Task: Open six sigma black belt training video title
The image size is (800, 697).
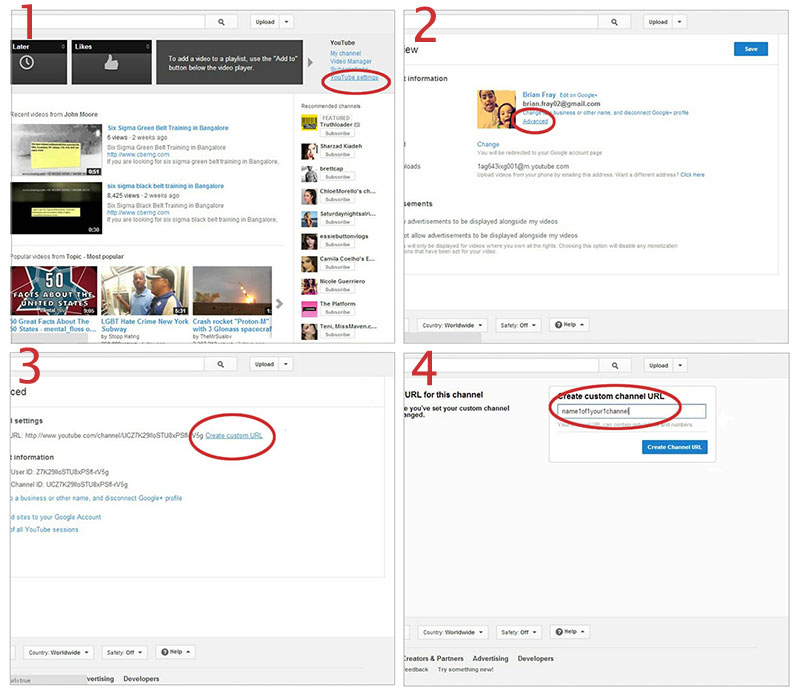Action: click(165, 186)
